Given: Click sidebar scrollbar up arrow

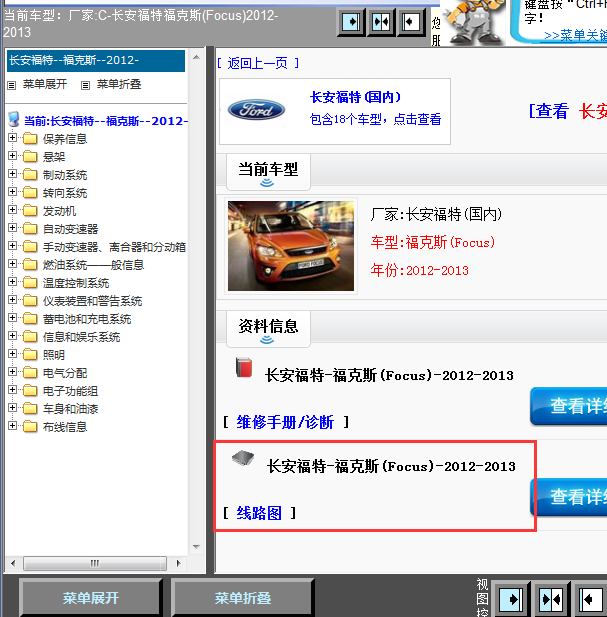Looking at the screenshot, I should [196, 57].
